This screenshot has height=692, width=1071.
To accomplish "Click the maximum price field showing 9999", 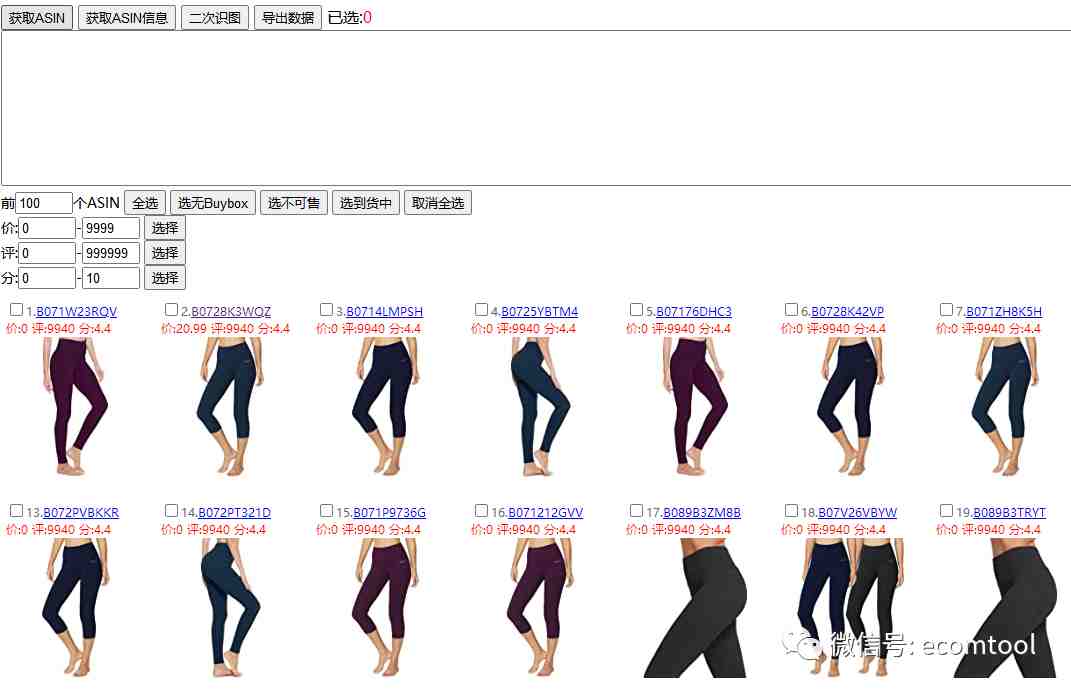I will (x=111, y=228).
